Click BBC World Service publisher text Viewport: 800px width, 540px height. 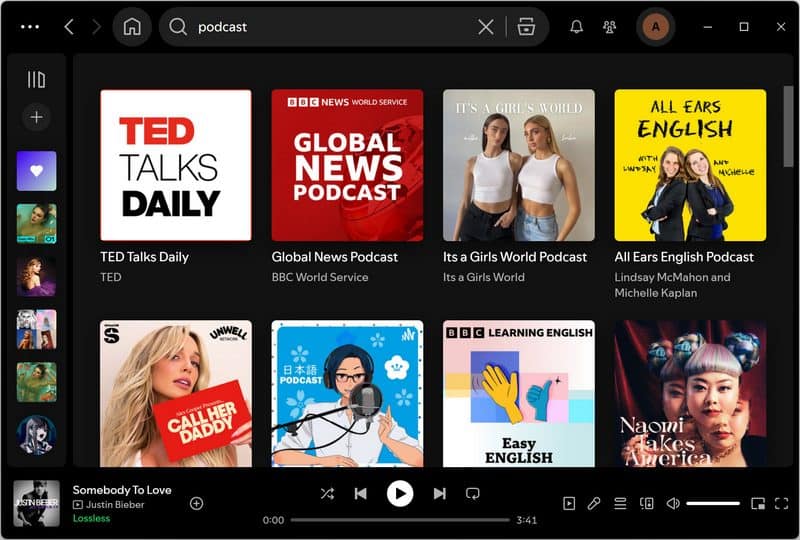(x=320, y=277)
